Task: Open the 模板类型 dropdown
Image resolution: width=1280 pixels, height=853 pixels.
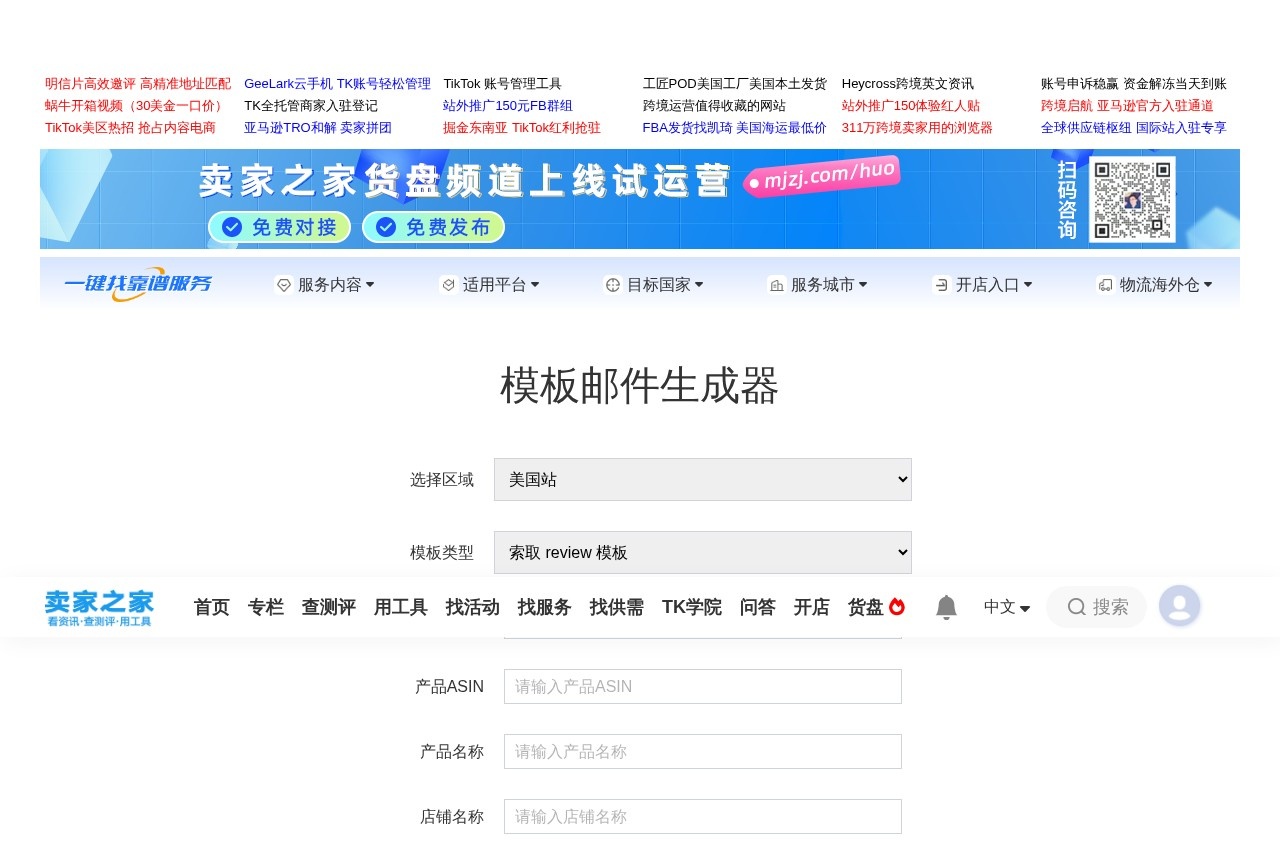Action: click(x=702, y=552)
